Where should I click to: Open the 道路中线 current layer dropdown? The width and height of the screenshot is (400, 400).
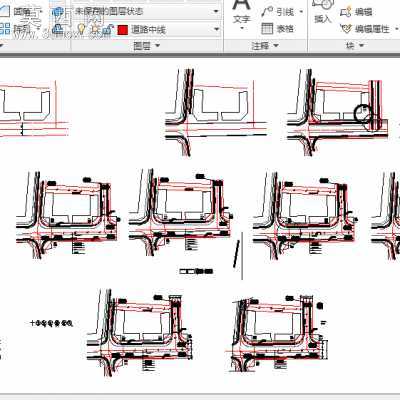pyautogui.click(x=147, y=30)
